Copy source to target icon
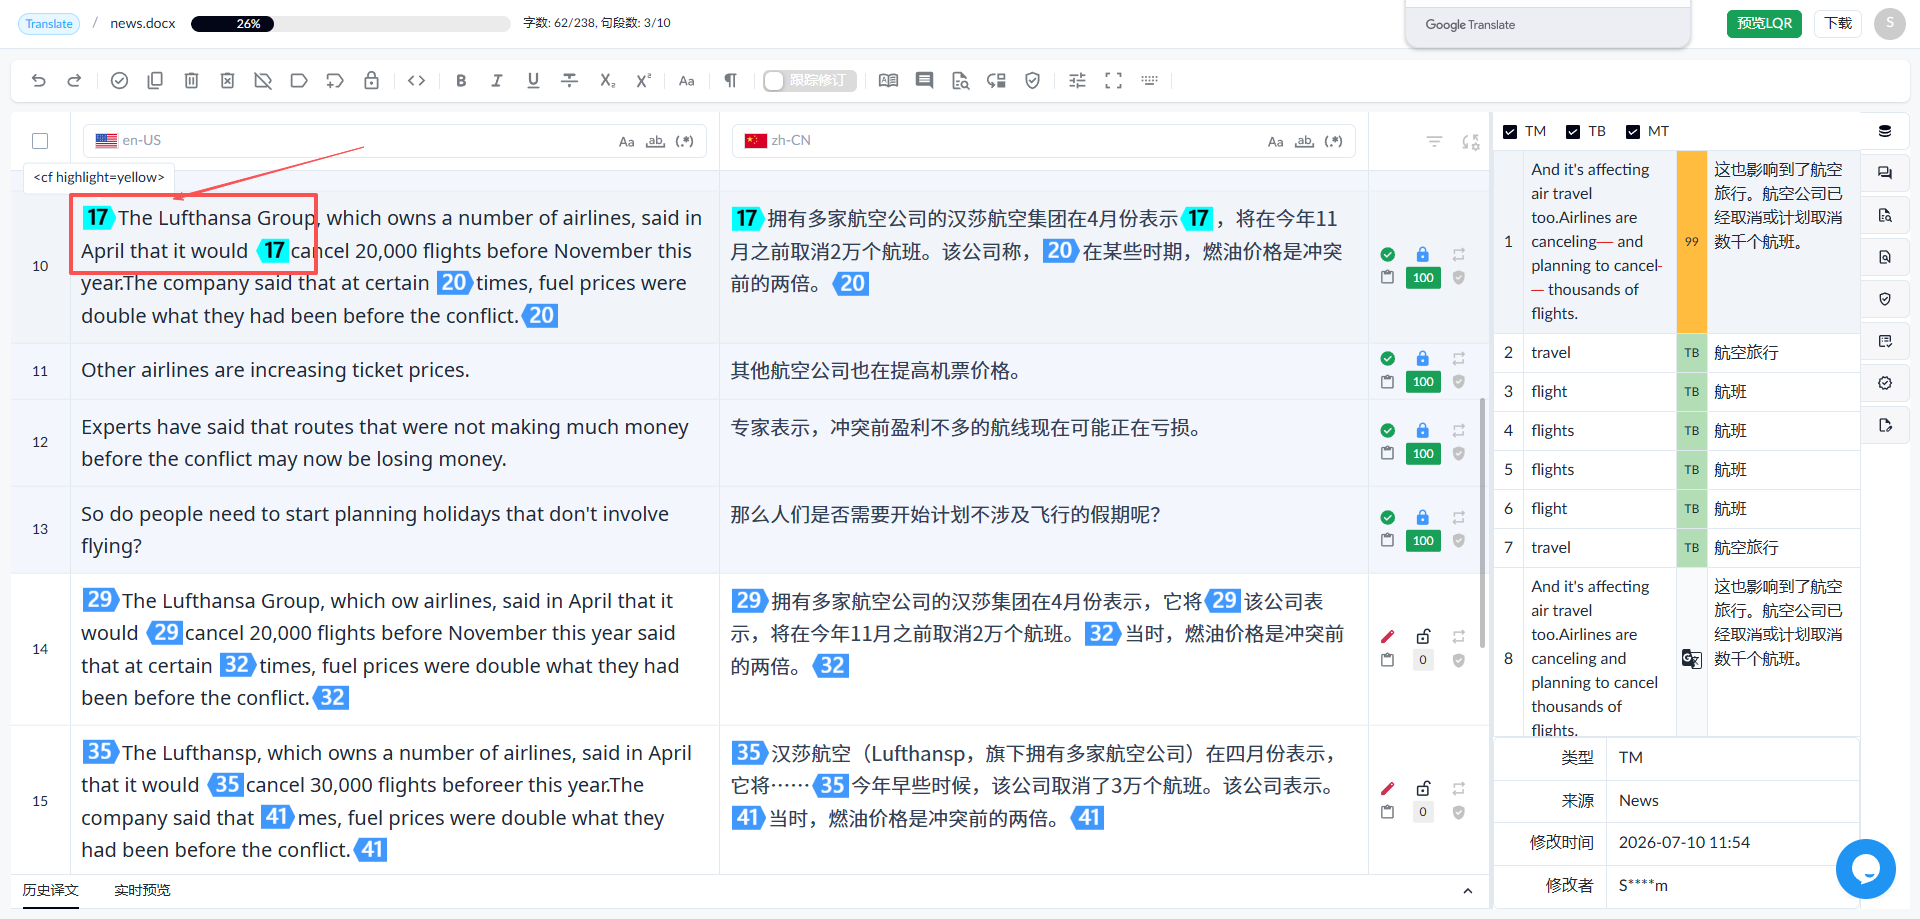 click(155, 81)
